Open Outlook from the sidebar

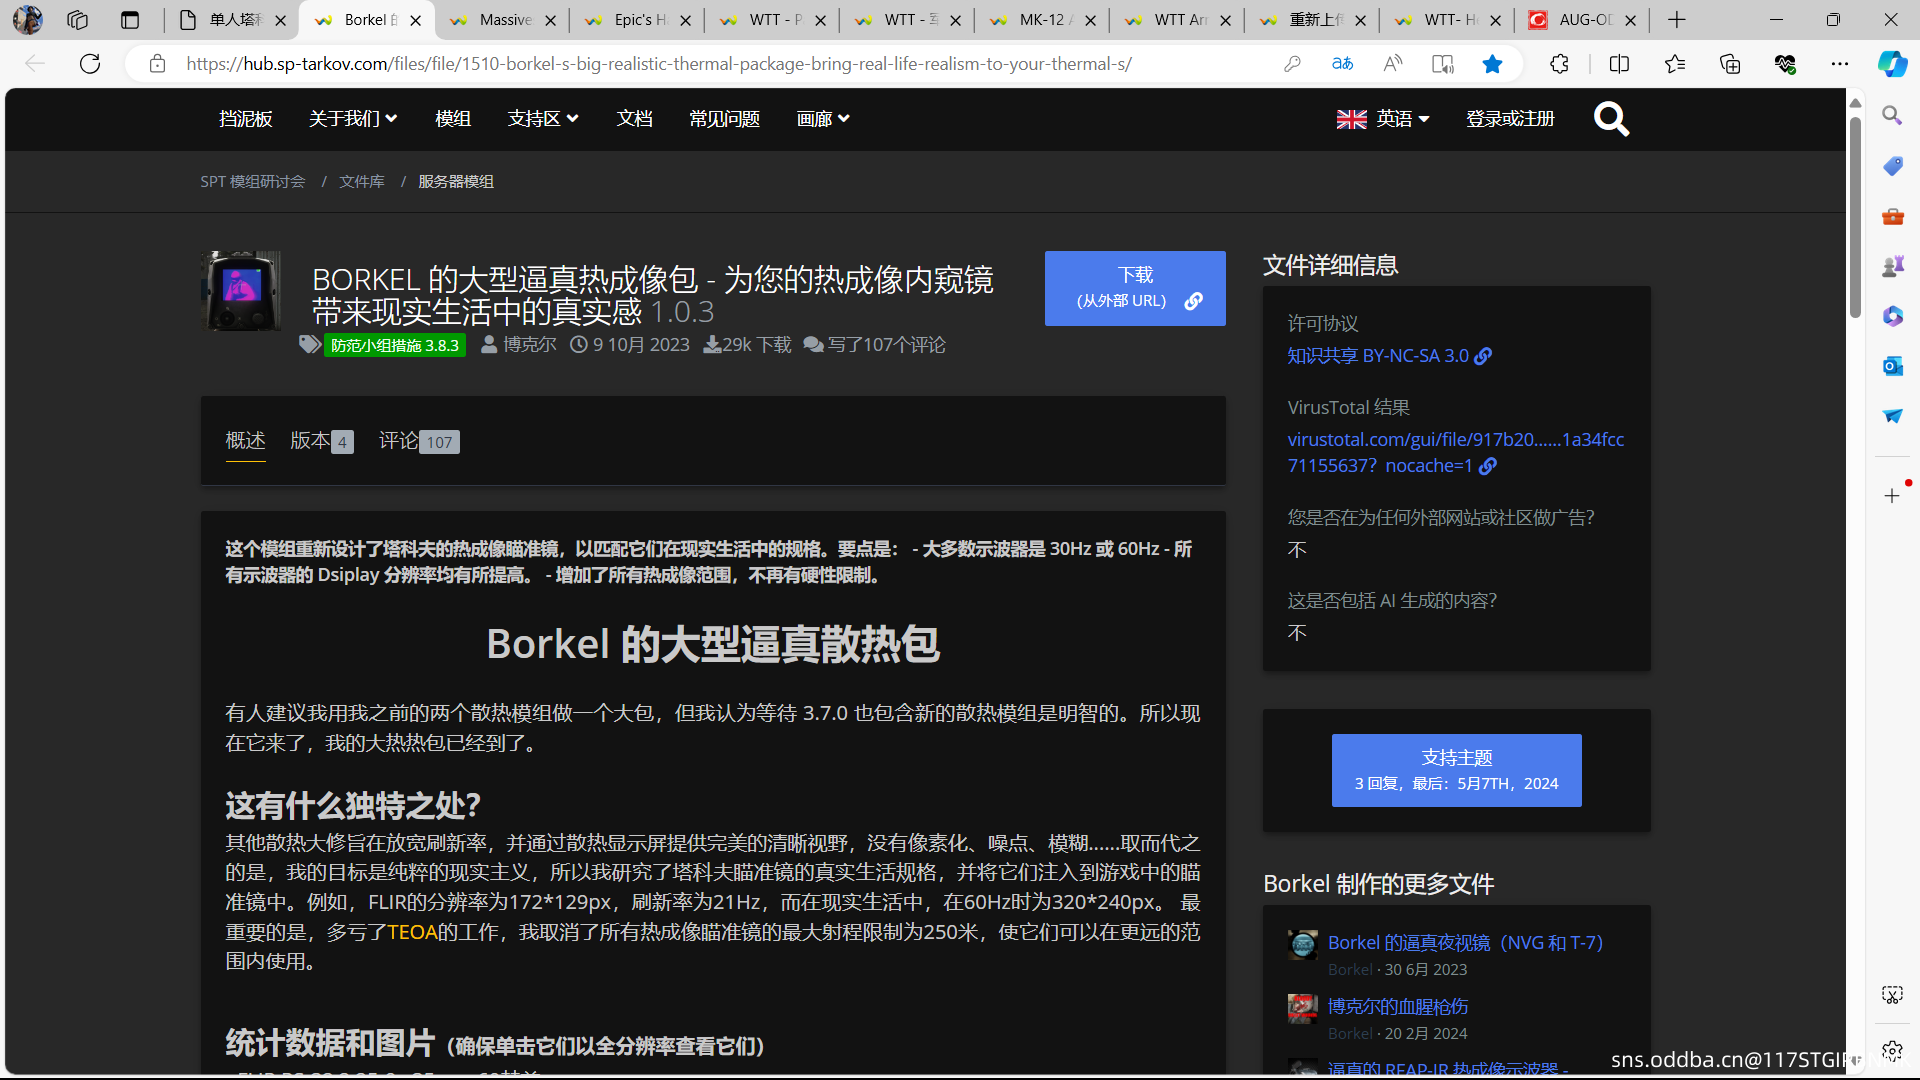pos(1893,366)
